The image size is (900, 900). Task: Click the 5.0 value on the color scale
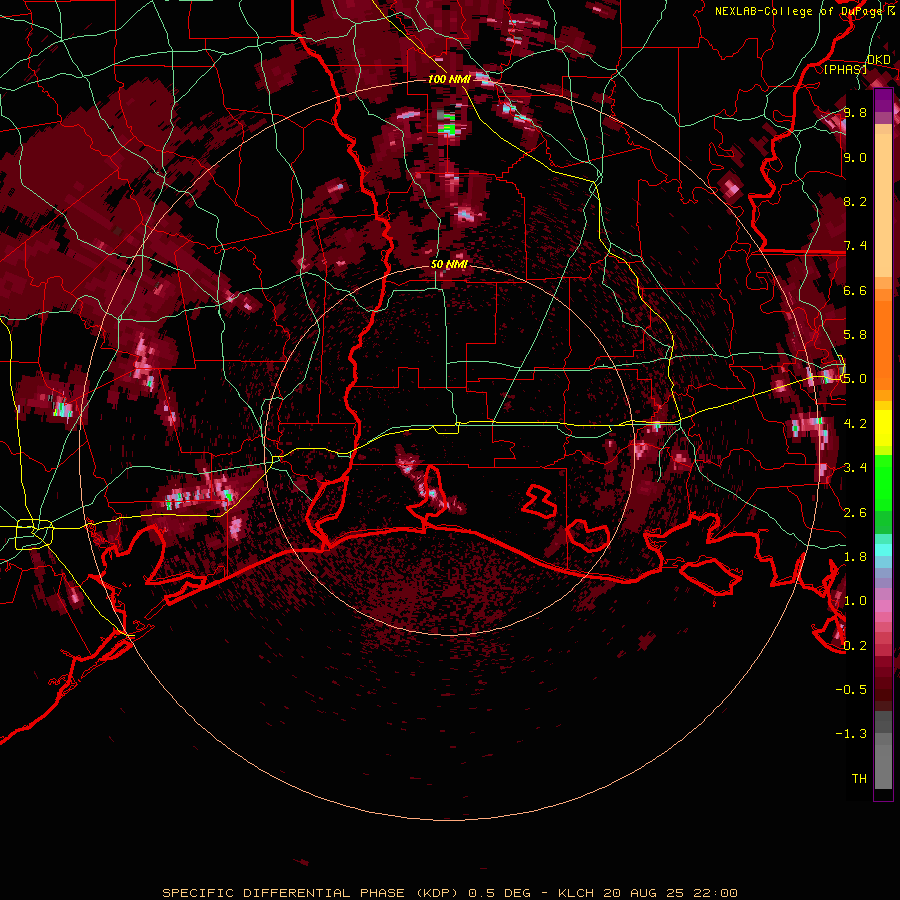(x=855, y=379)
